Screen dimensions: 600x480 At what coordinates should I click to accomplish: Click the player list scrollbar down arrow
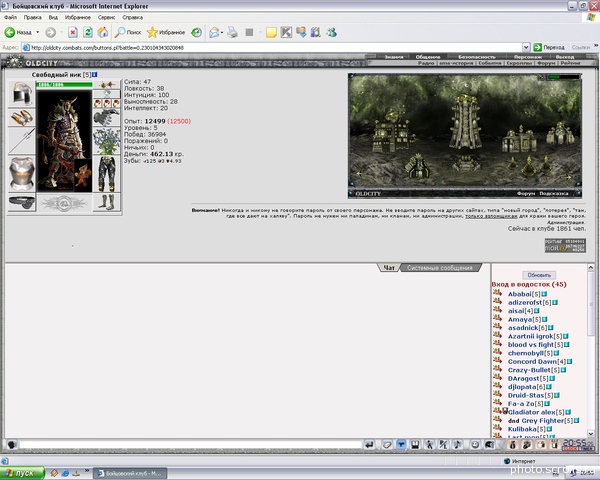(x=591, y=433)
